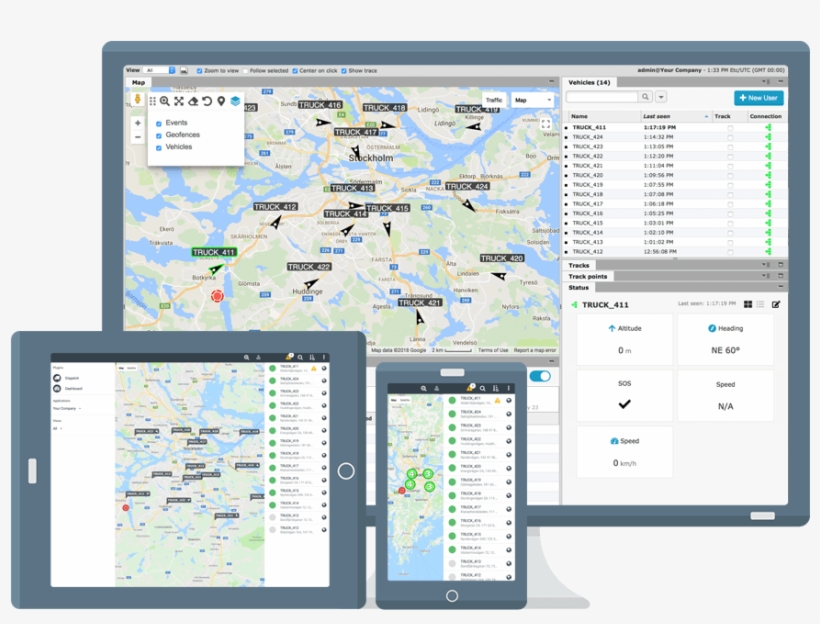Click the New User button
The image size is (820, 624).
[759, 97]
